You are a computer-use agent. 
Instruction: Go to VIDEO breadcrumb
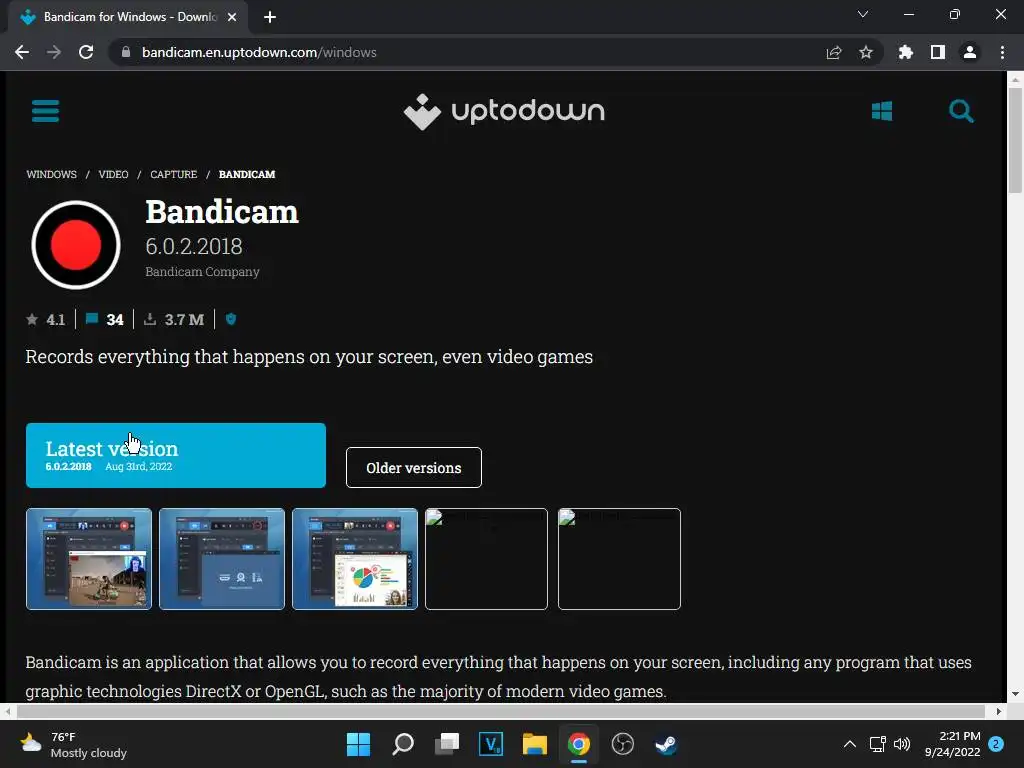pos(113,174)
